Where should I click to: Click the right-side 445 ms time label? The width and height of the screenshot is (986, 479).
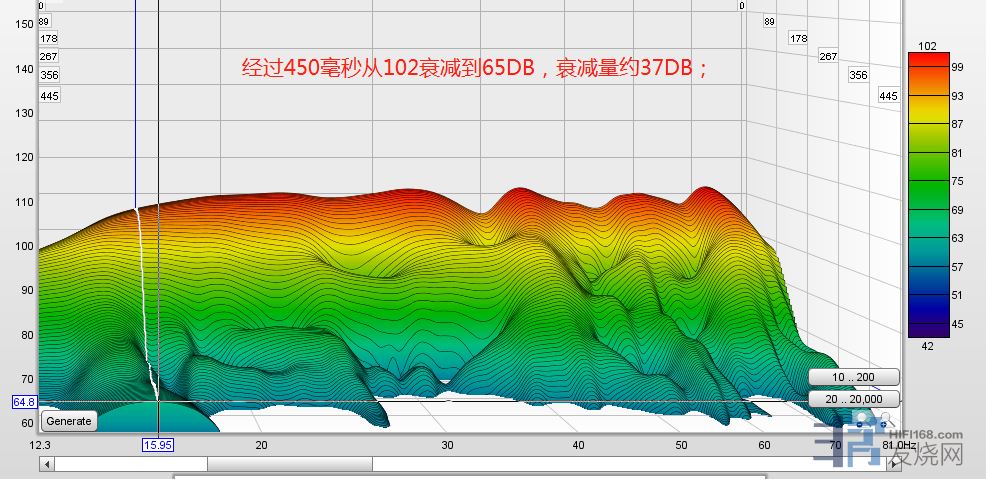click(888, 96)
